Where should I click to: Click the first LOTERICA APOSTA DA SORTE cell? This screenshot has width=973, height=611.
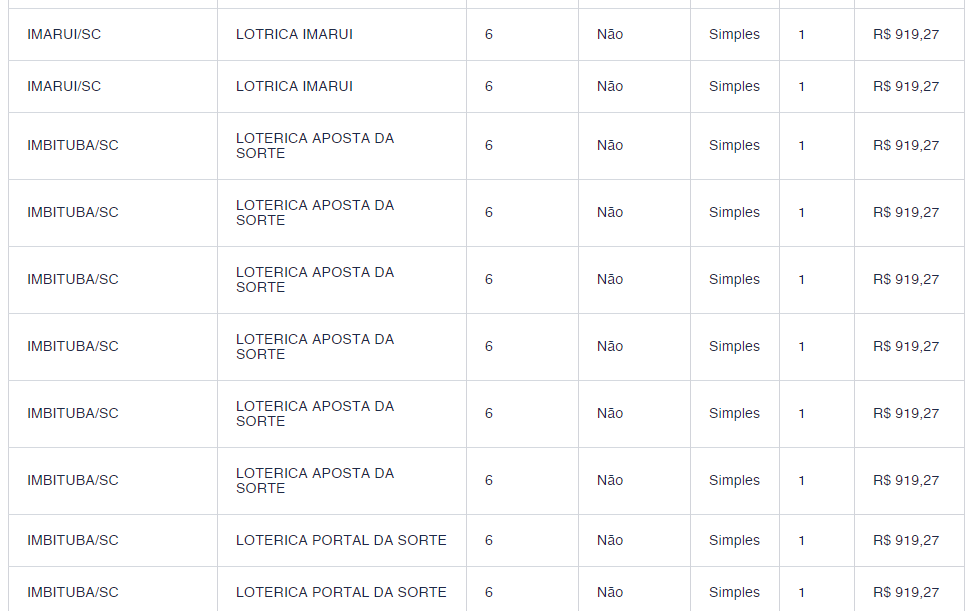pos(315,145)
